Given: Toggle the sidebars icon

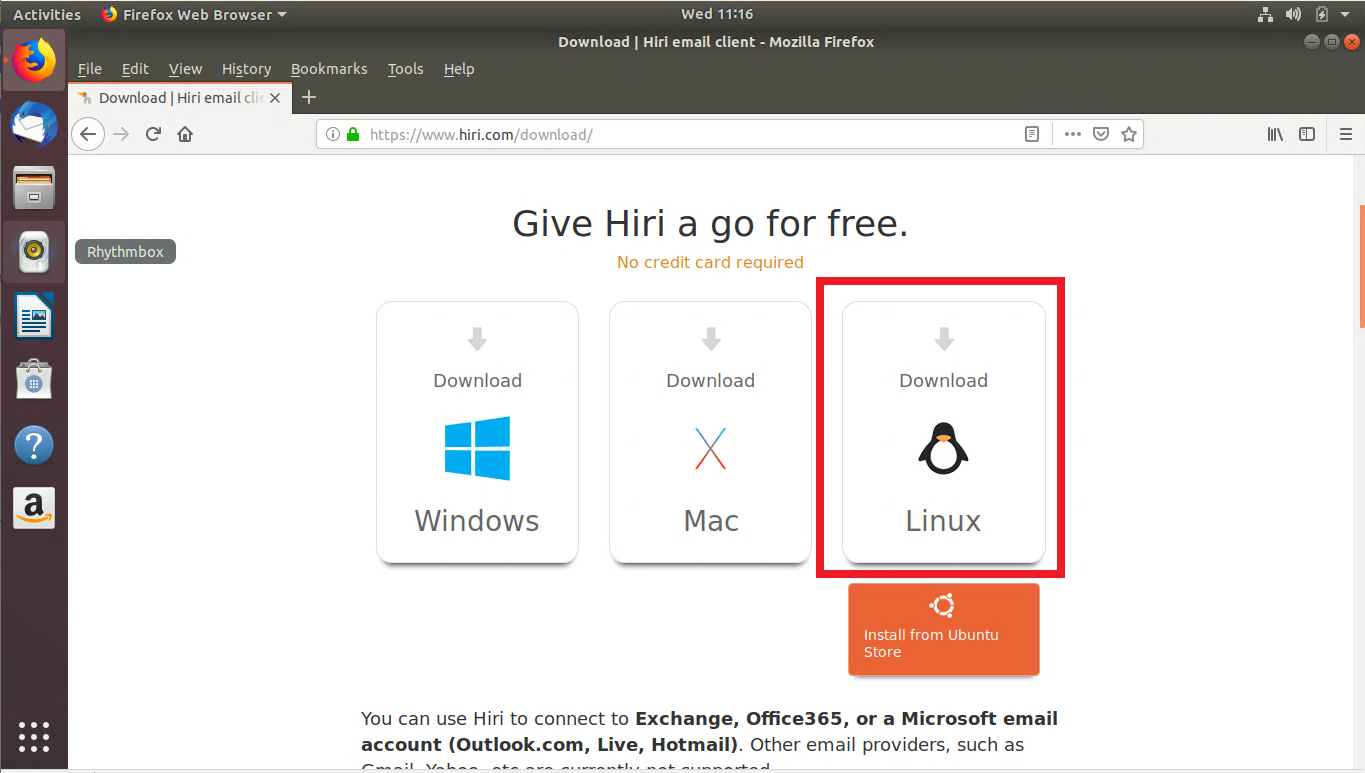Looking at the screenshot, I should tap(1307, 134).
